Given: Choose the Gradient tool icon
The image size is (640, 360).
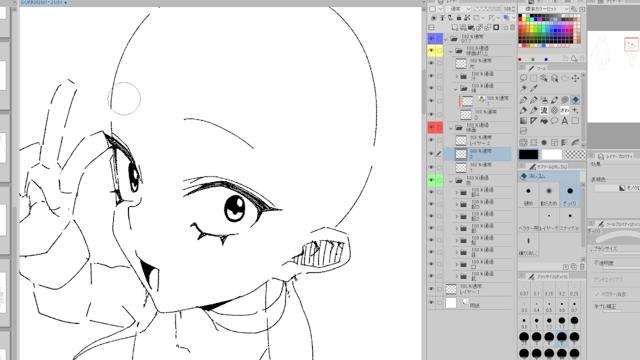Looking at the screenshot, I should tap(524, 121).
